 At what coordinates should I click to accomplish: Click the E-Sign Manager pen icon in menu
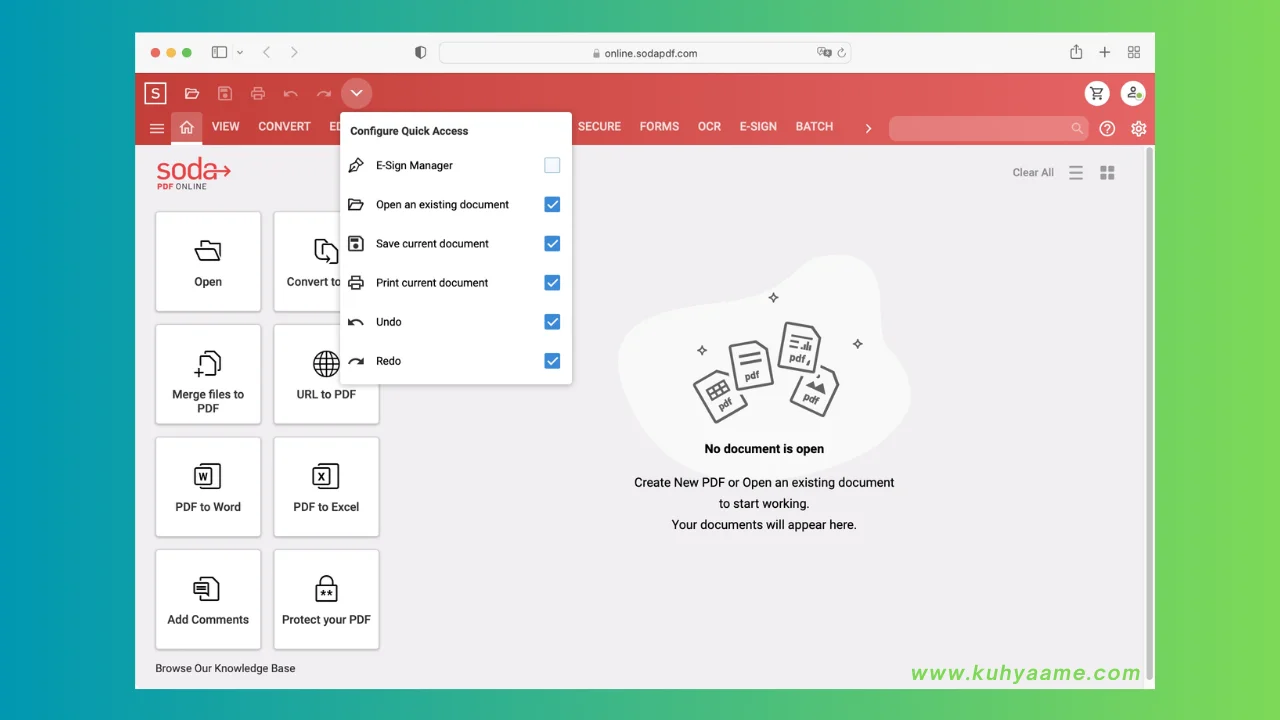(x=356, y=165)
